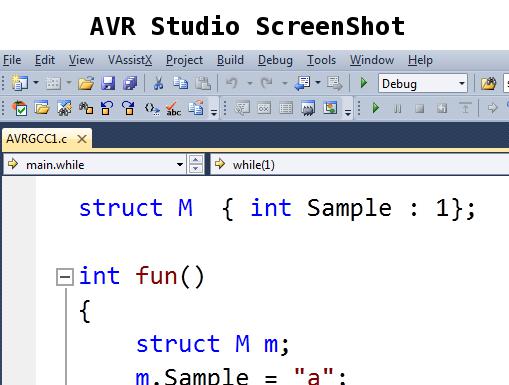
Task: Click the Open File folder icon
Action: click(86, 83)
